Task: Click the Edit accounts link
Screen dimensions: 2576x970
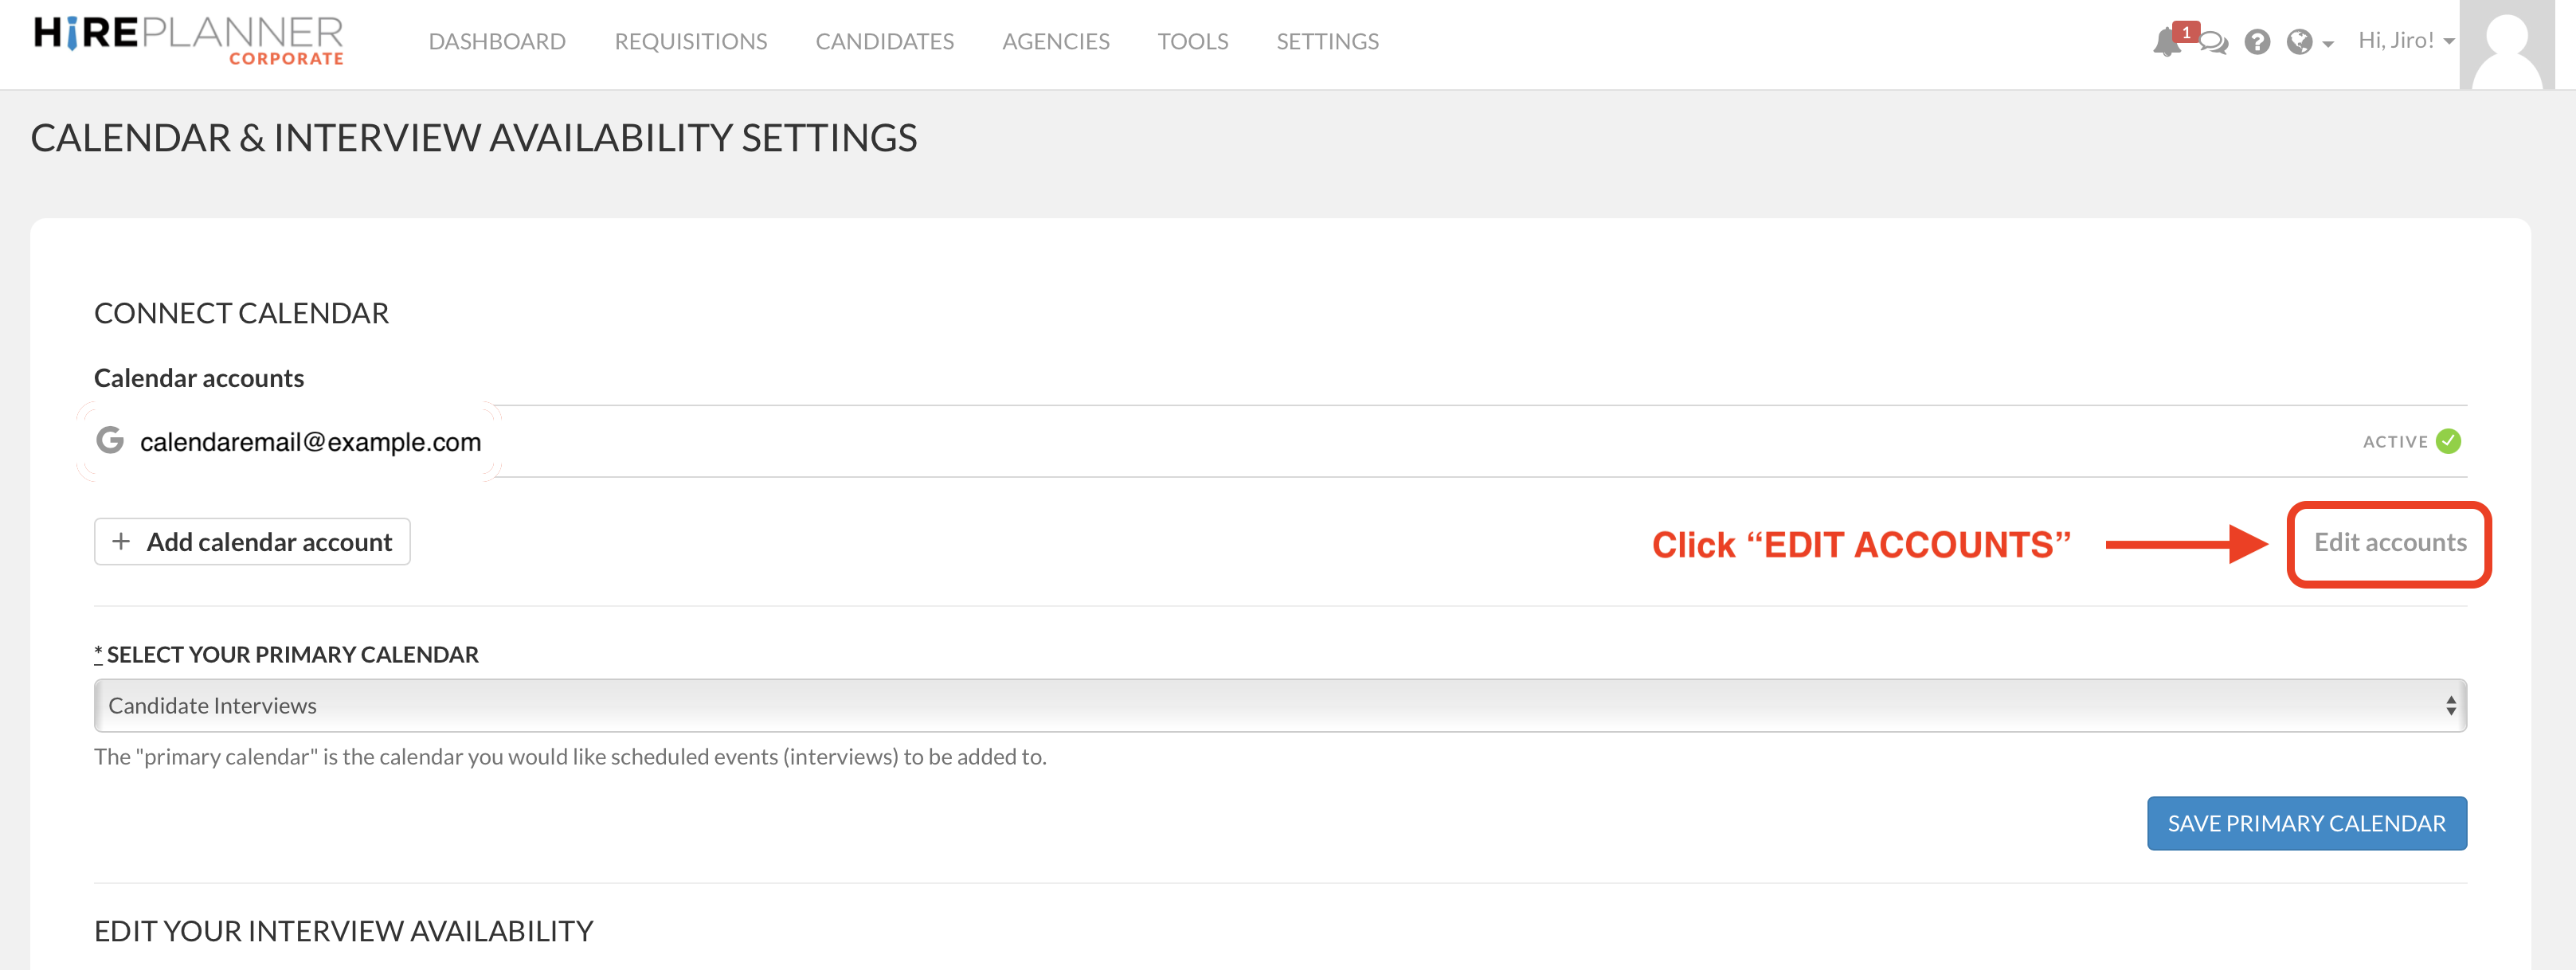Action: (x=2389, y=542)
